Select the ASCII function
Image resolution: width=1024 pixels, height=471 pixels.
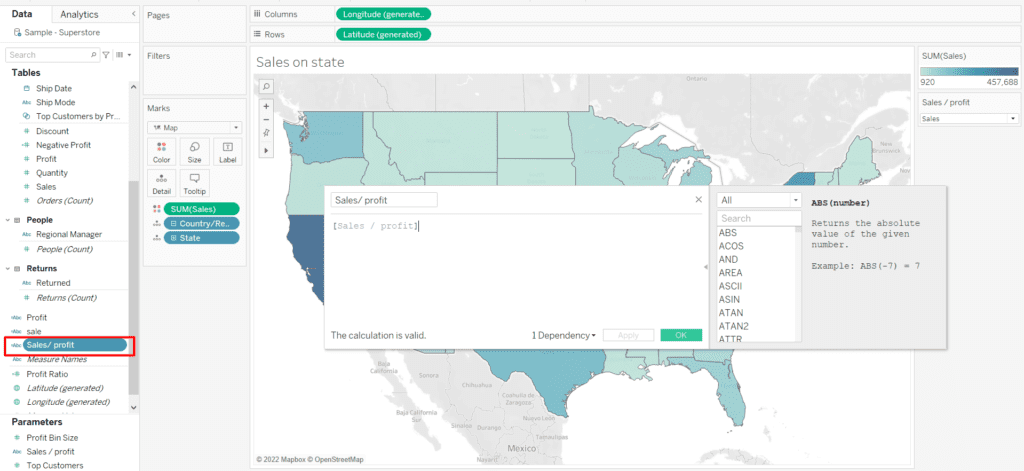pyautogui.click(x=730, y=286)
